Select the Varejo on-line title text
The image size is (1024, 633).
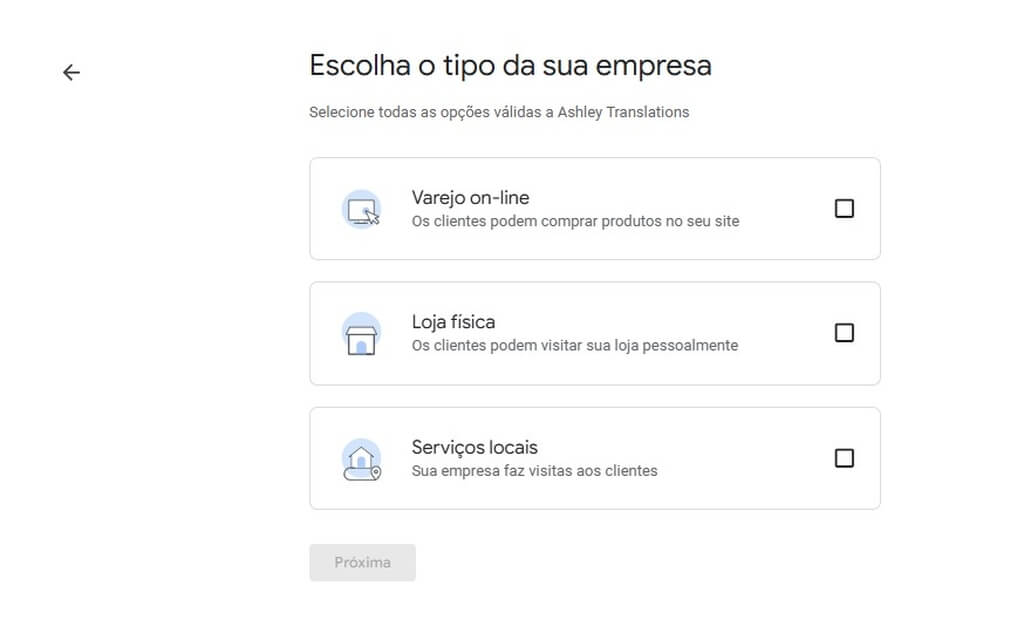[x=470, y=197]
